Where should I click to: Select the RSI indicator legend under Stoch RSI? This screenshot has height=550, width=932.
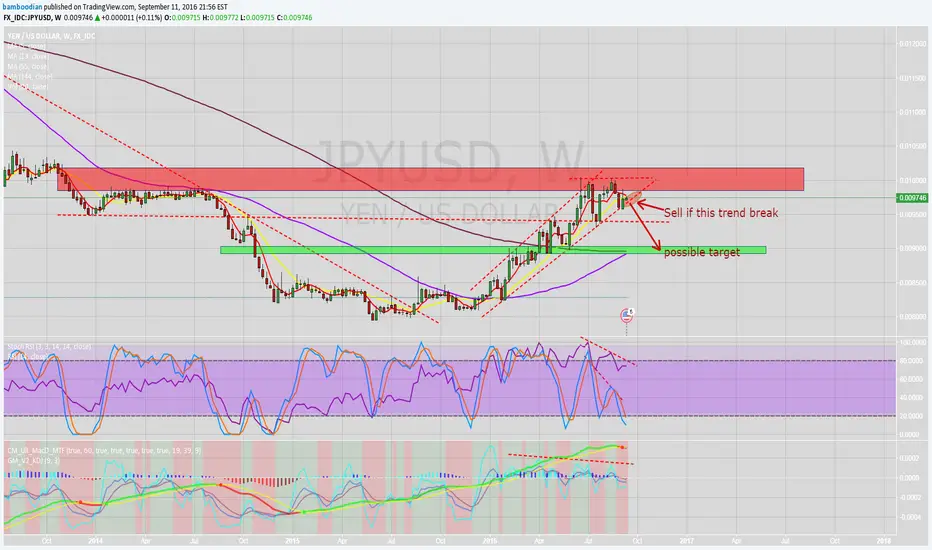(x=28, y=356)
